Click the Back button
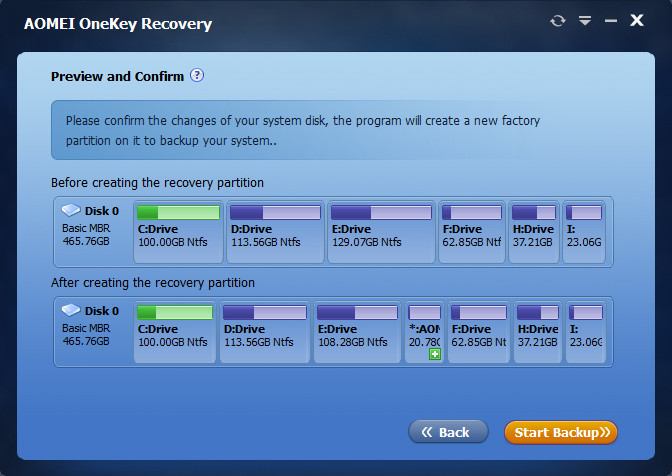This screenshot has height=476, width=672. point(448,432)
